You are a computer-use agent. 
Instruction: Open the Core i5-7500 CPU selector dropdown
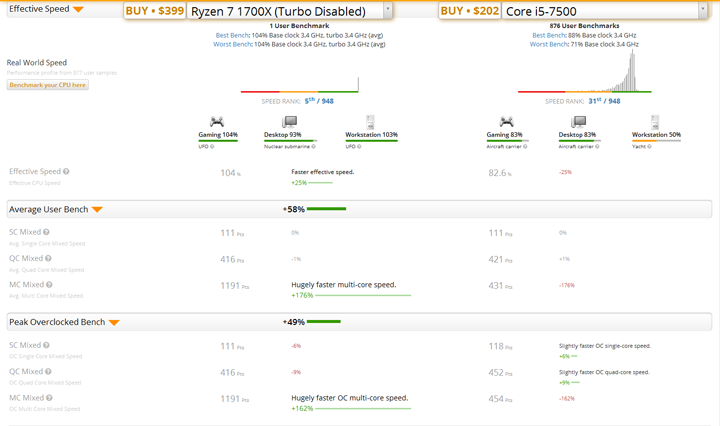coord(703,11)
